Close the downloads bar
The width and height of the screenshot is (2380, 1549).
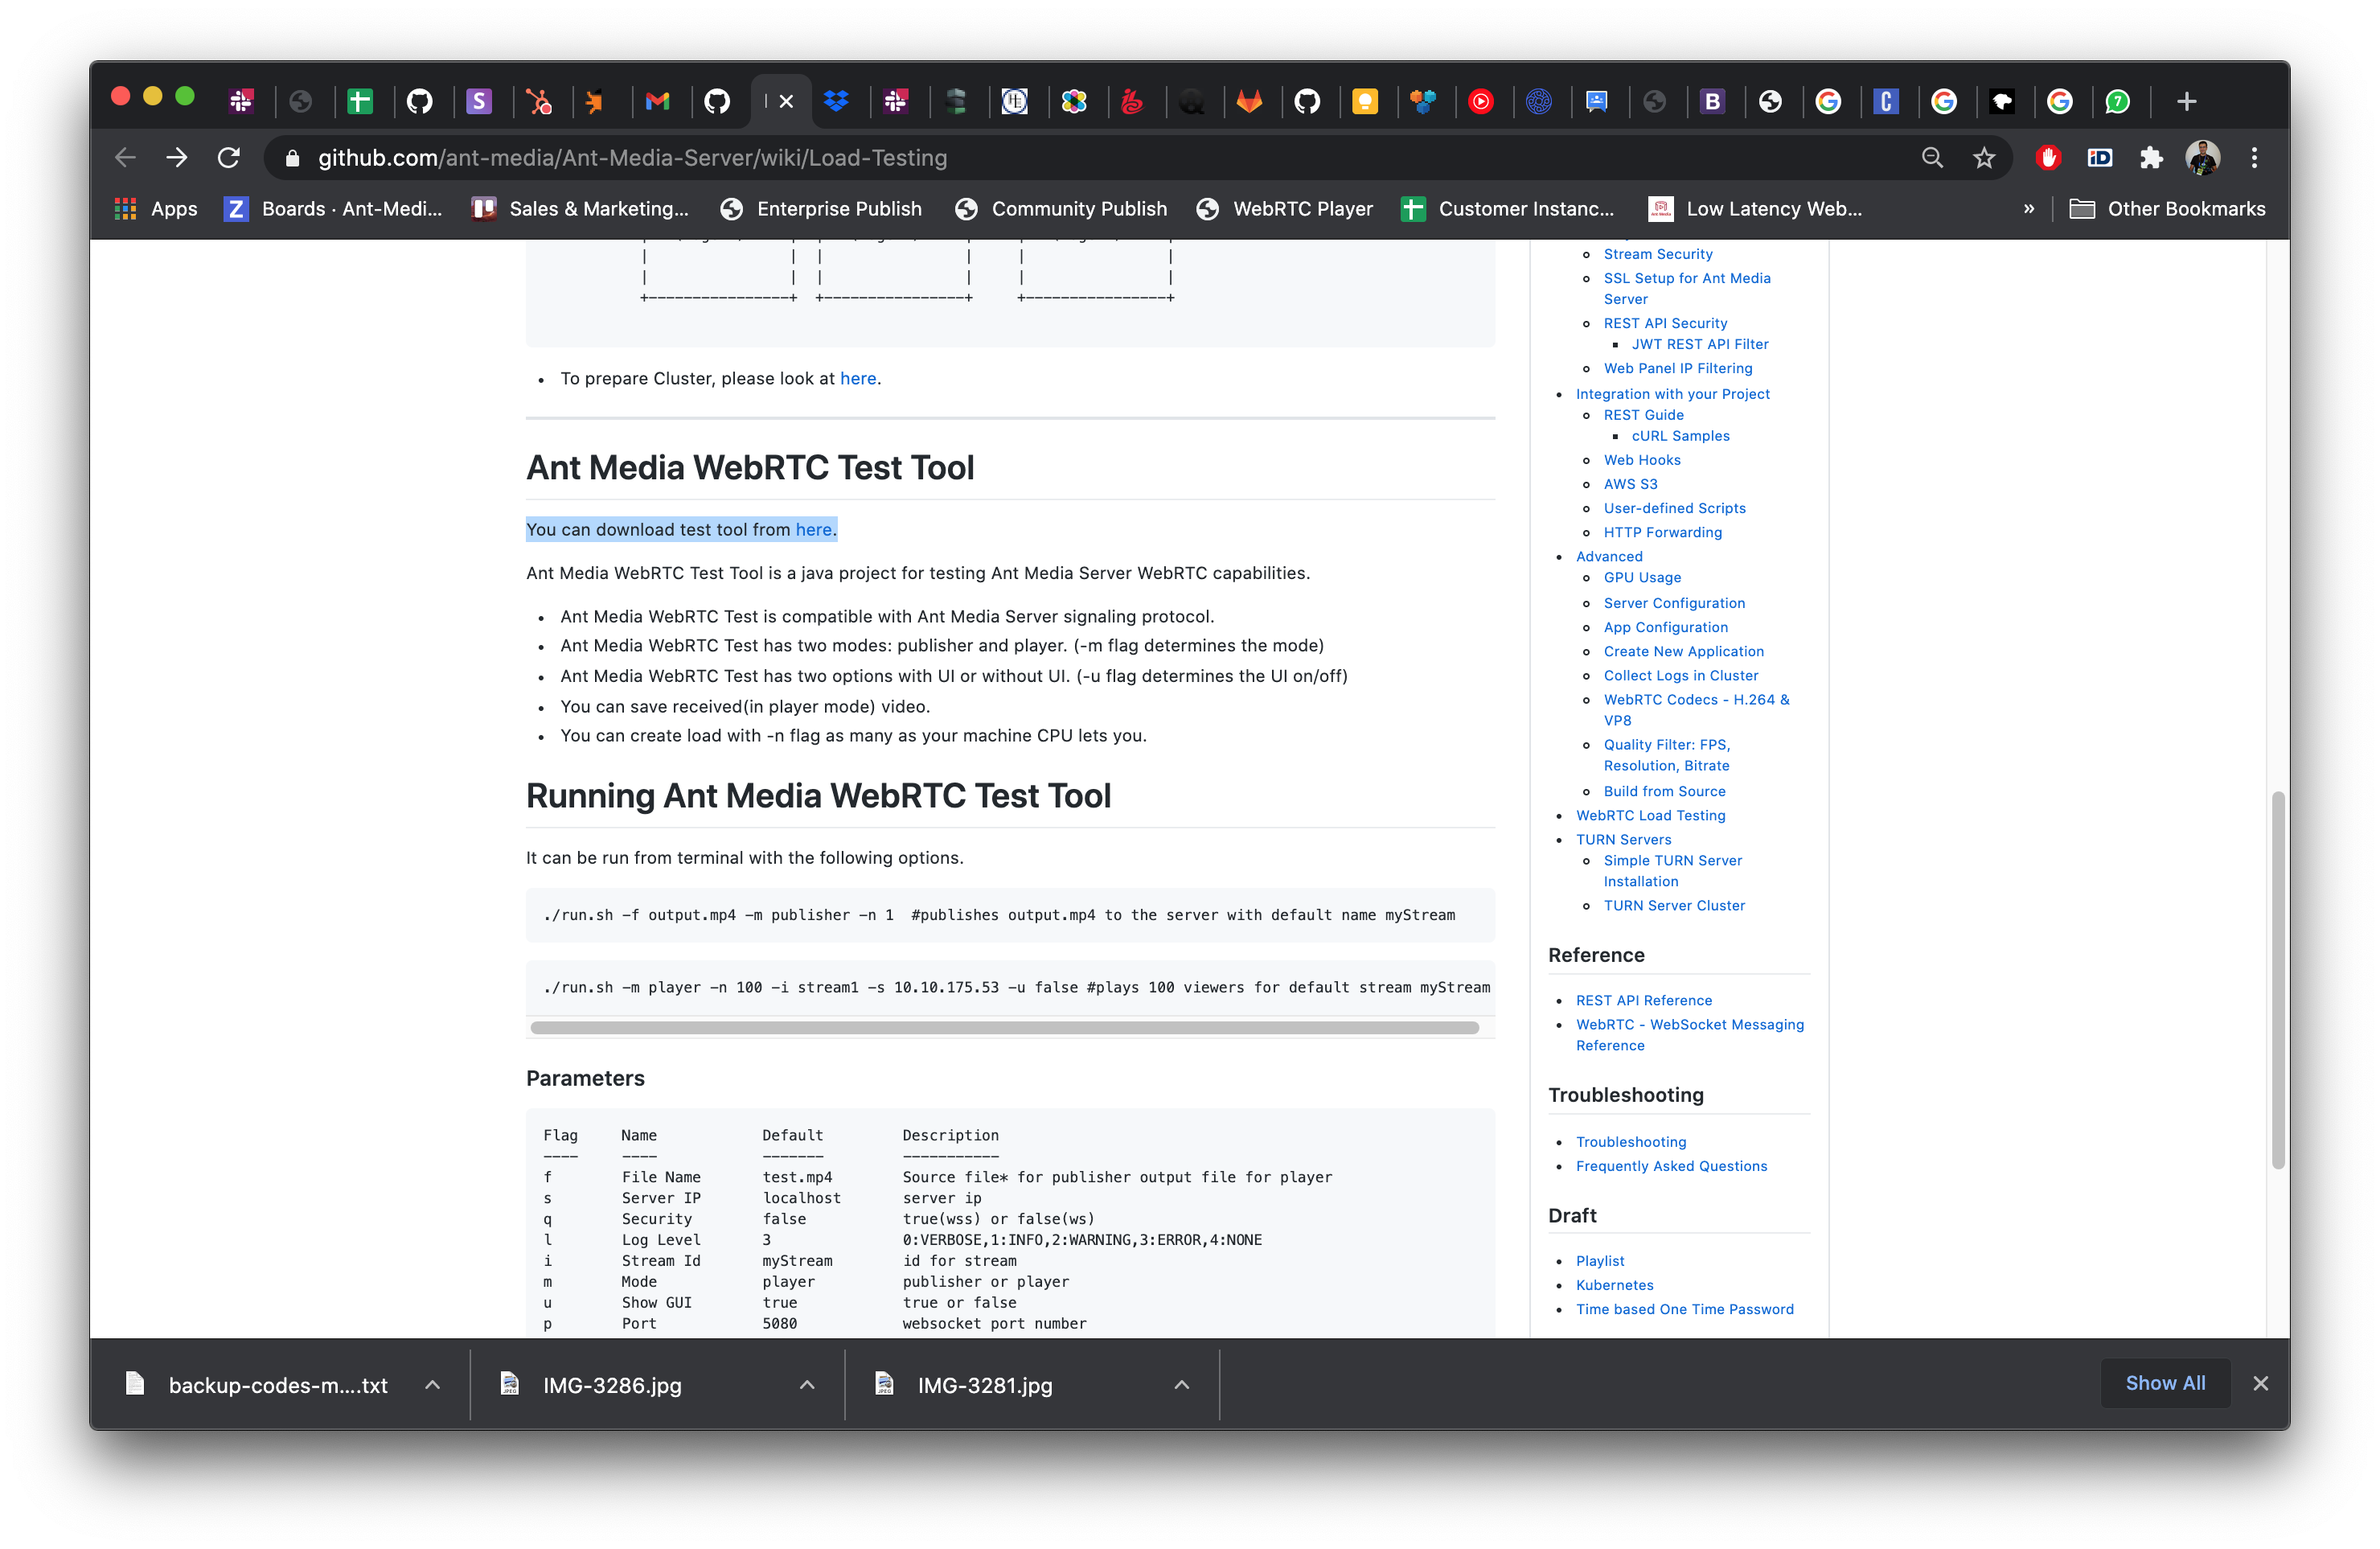click(x=2260, y=1383)
